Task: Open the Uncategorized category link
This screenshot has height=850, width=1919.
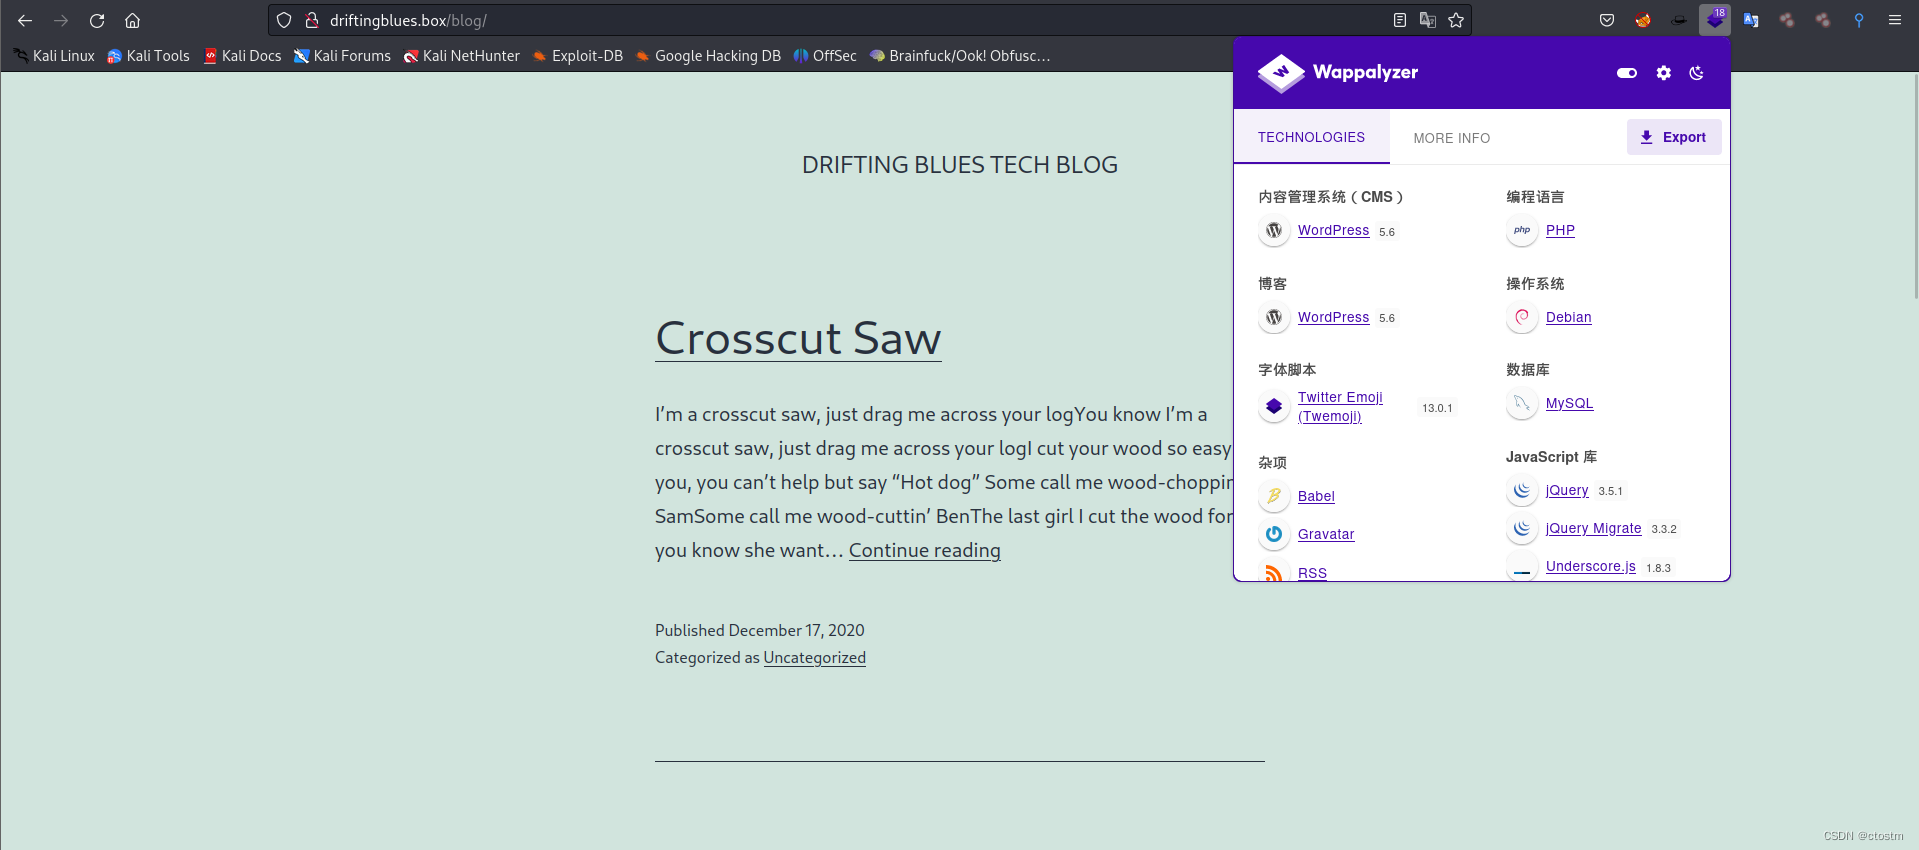Action: point(814,657)
